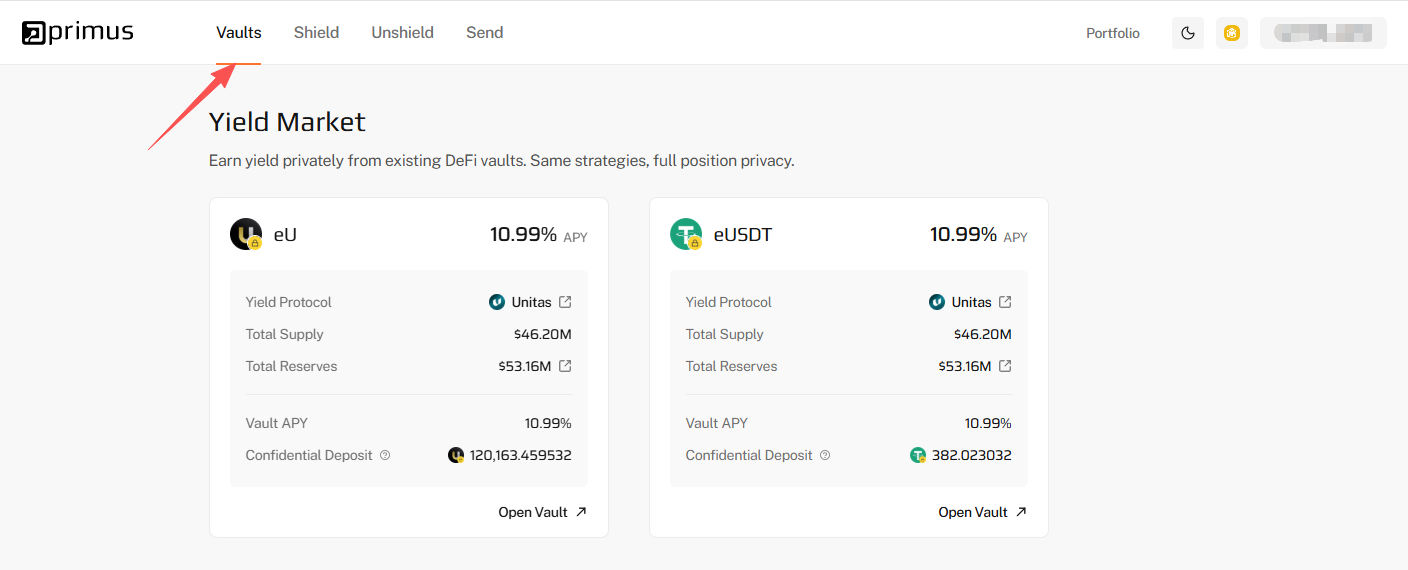Show Confidential Deposit help in eUSDT card
The width and height of the screenshot is (1408, 570).
pyautogui.click(x=825, y=455)
